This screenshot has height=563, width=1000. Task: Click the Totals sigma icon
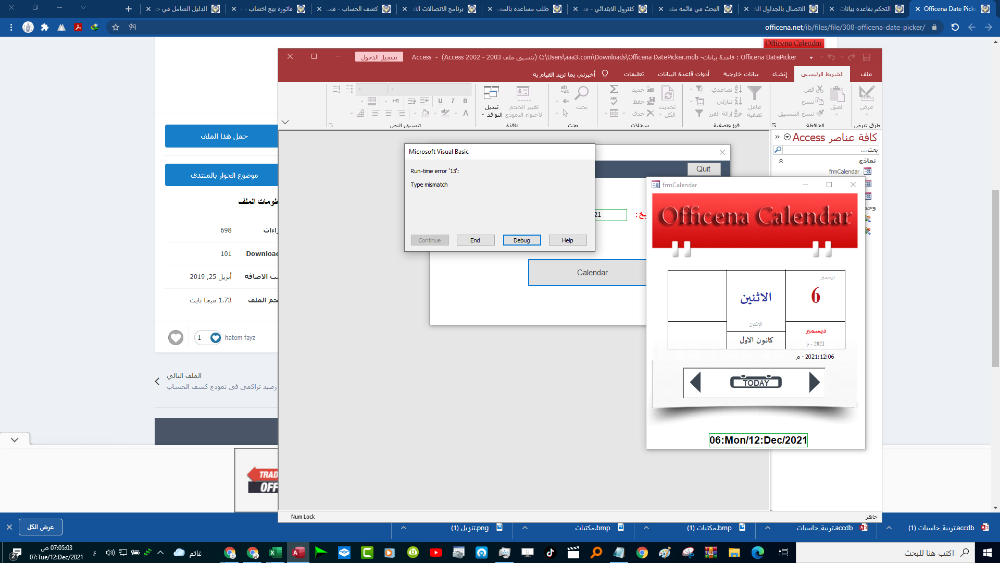[x=614, y=89]
